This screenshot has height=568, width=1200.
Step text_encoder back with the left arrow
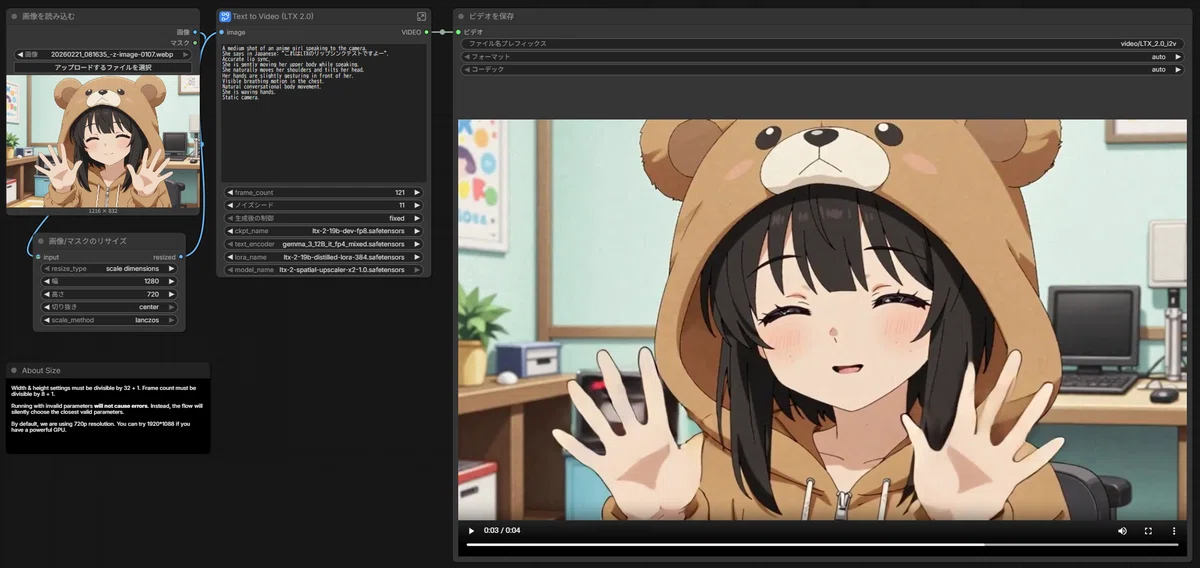[x=230, y=244]
